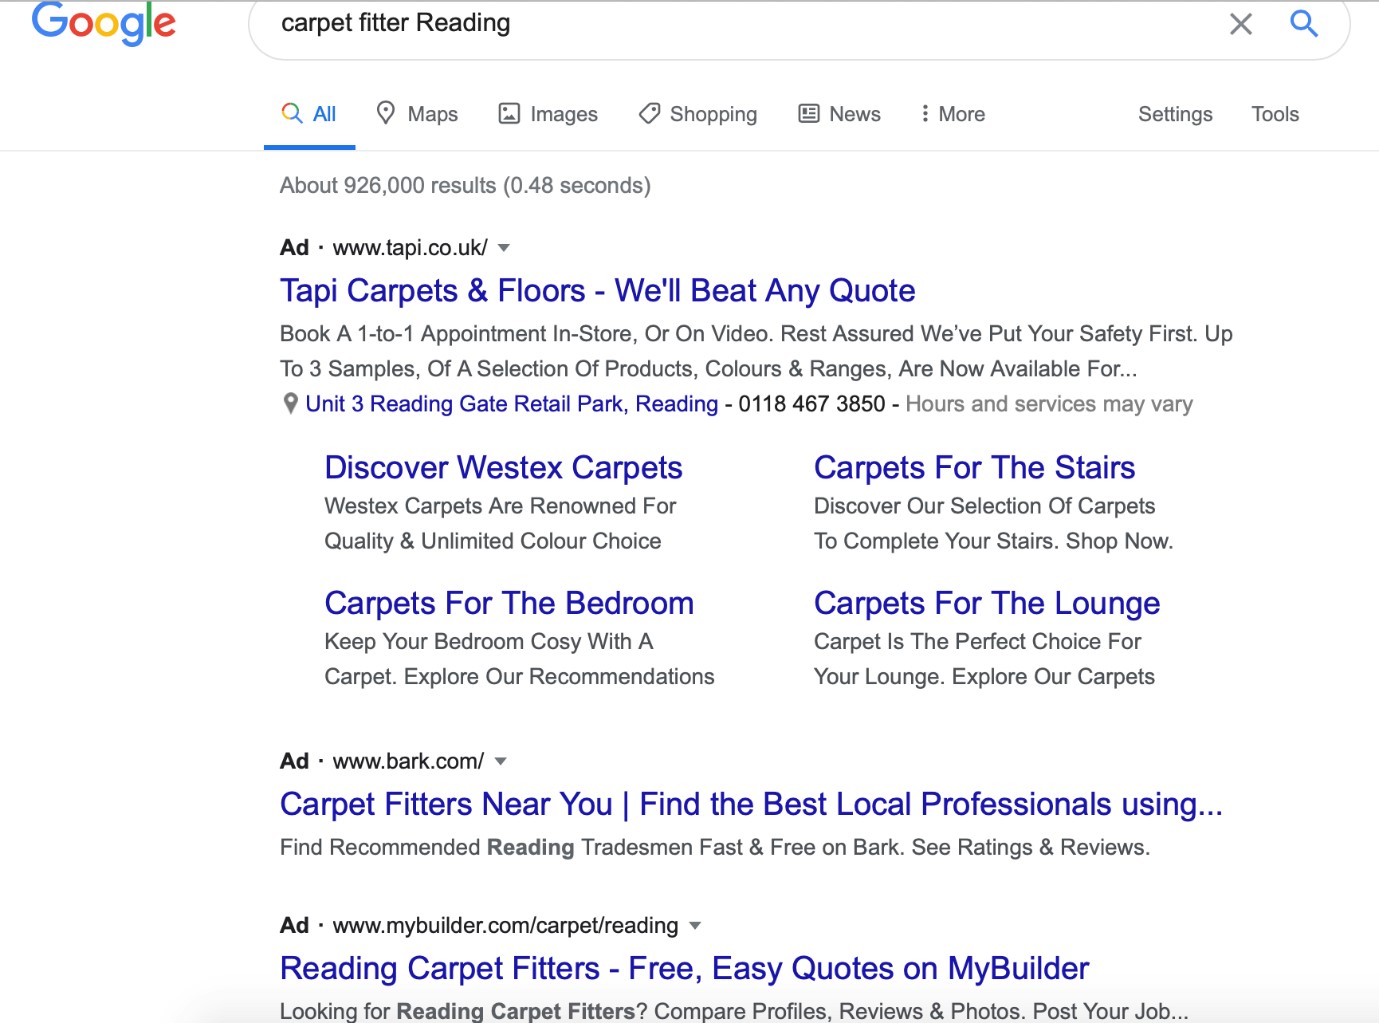
Task: Click the three-dot More icon
Action: point(925,114)
